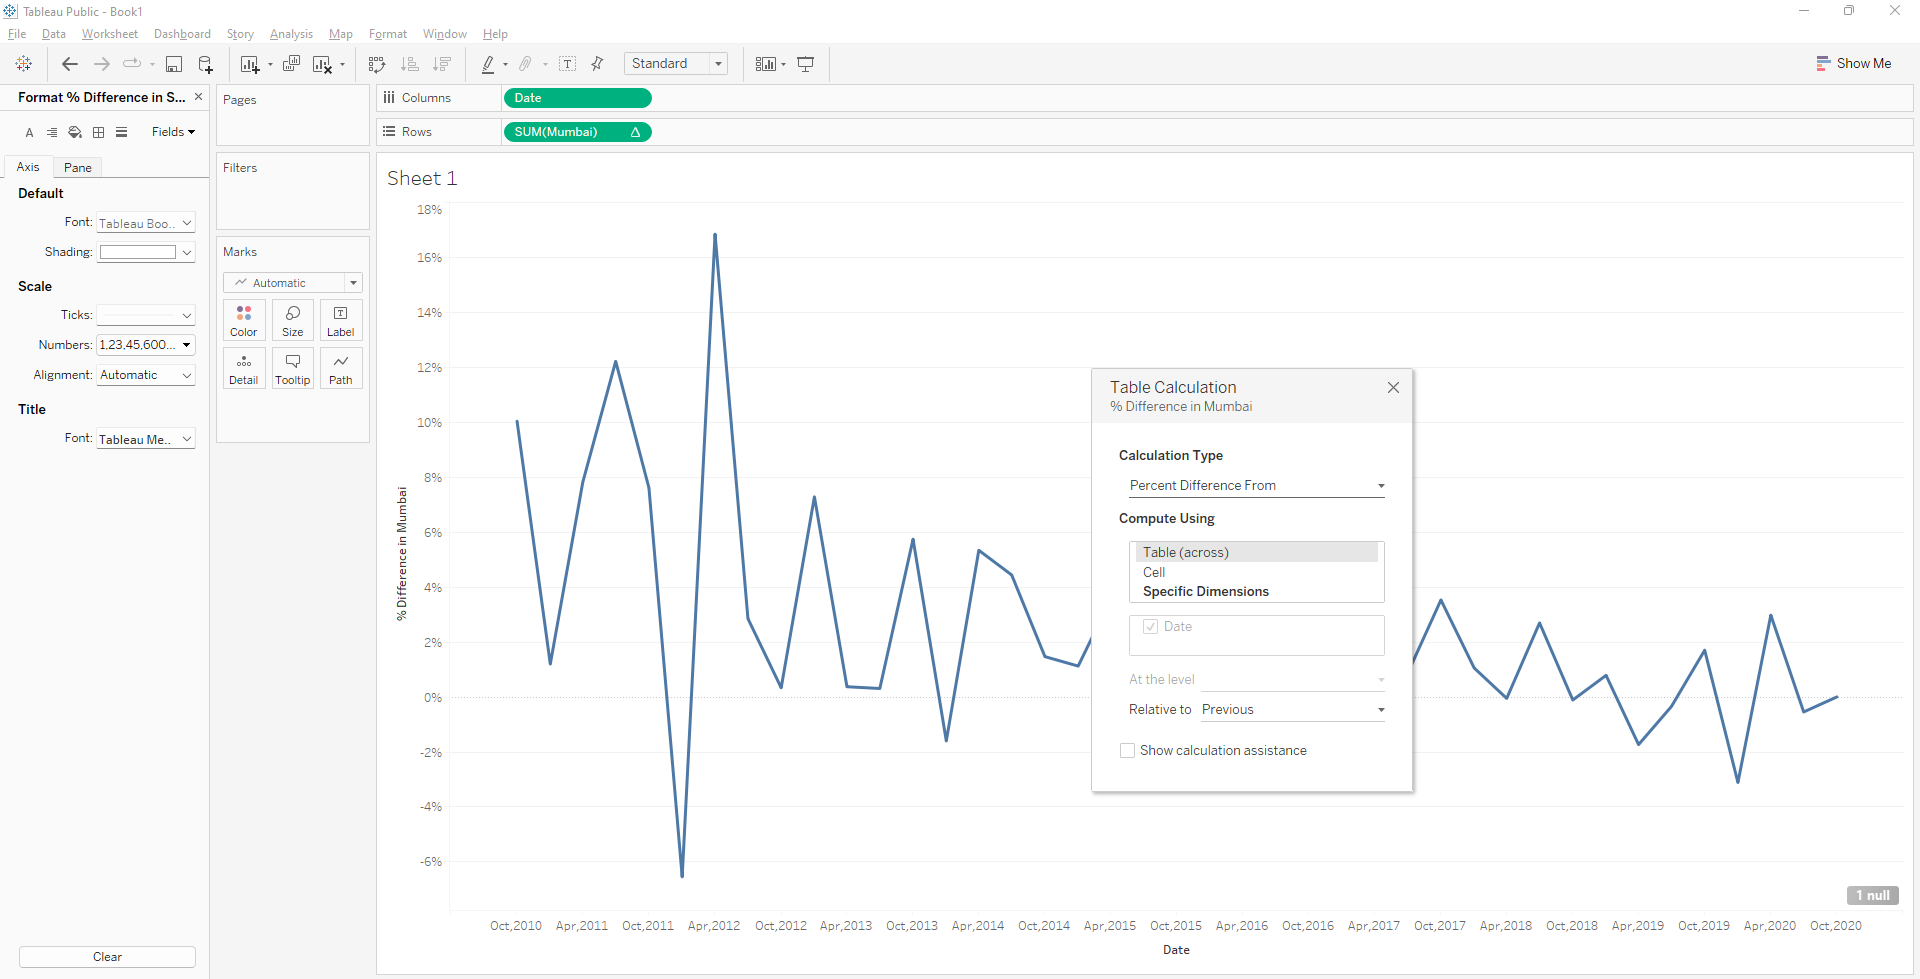
Task: Open the Worksheet menu
Action: (x=110, y=34)
